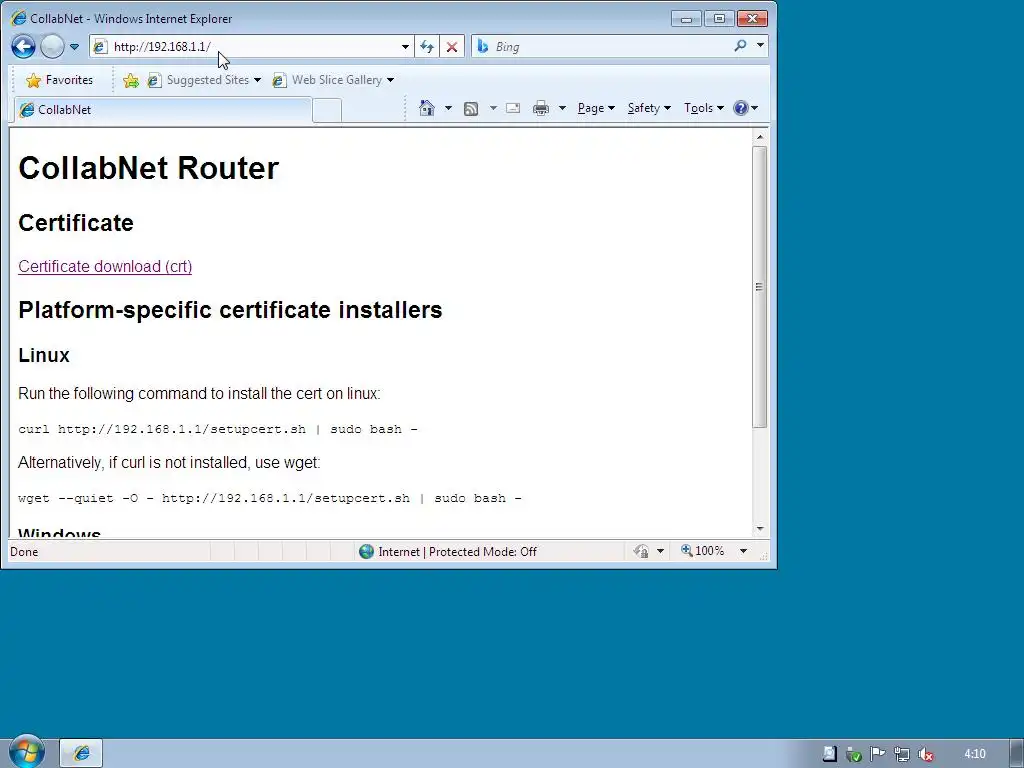Open the Help question mark menu
The image size is (1024, 768).
click(x=745, y=108)
